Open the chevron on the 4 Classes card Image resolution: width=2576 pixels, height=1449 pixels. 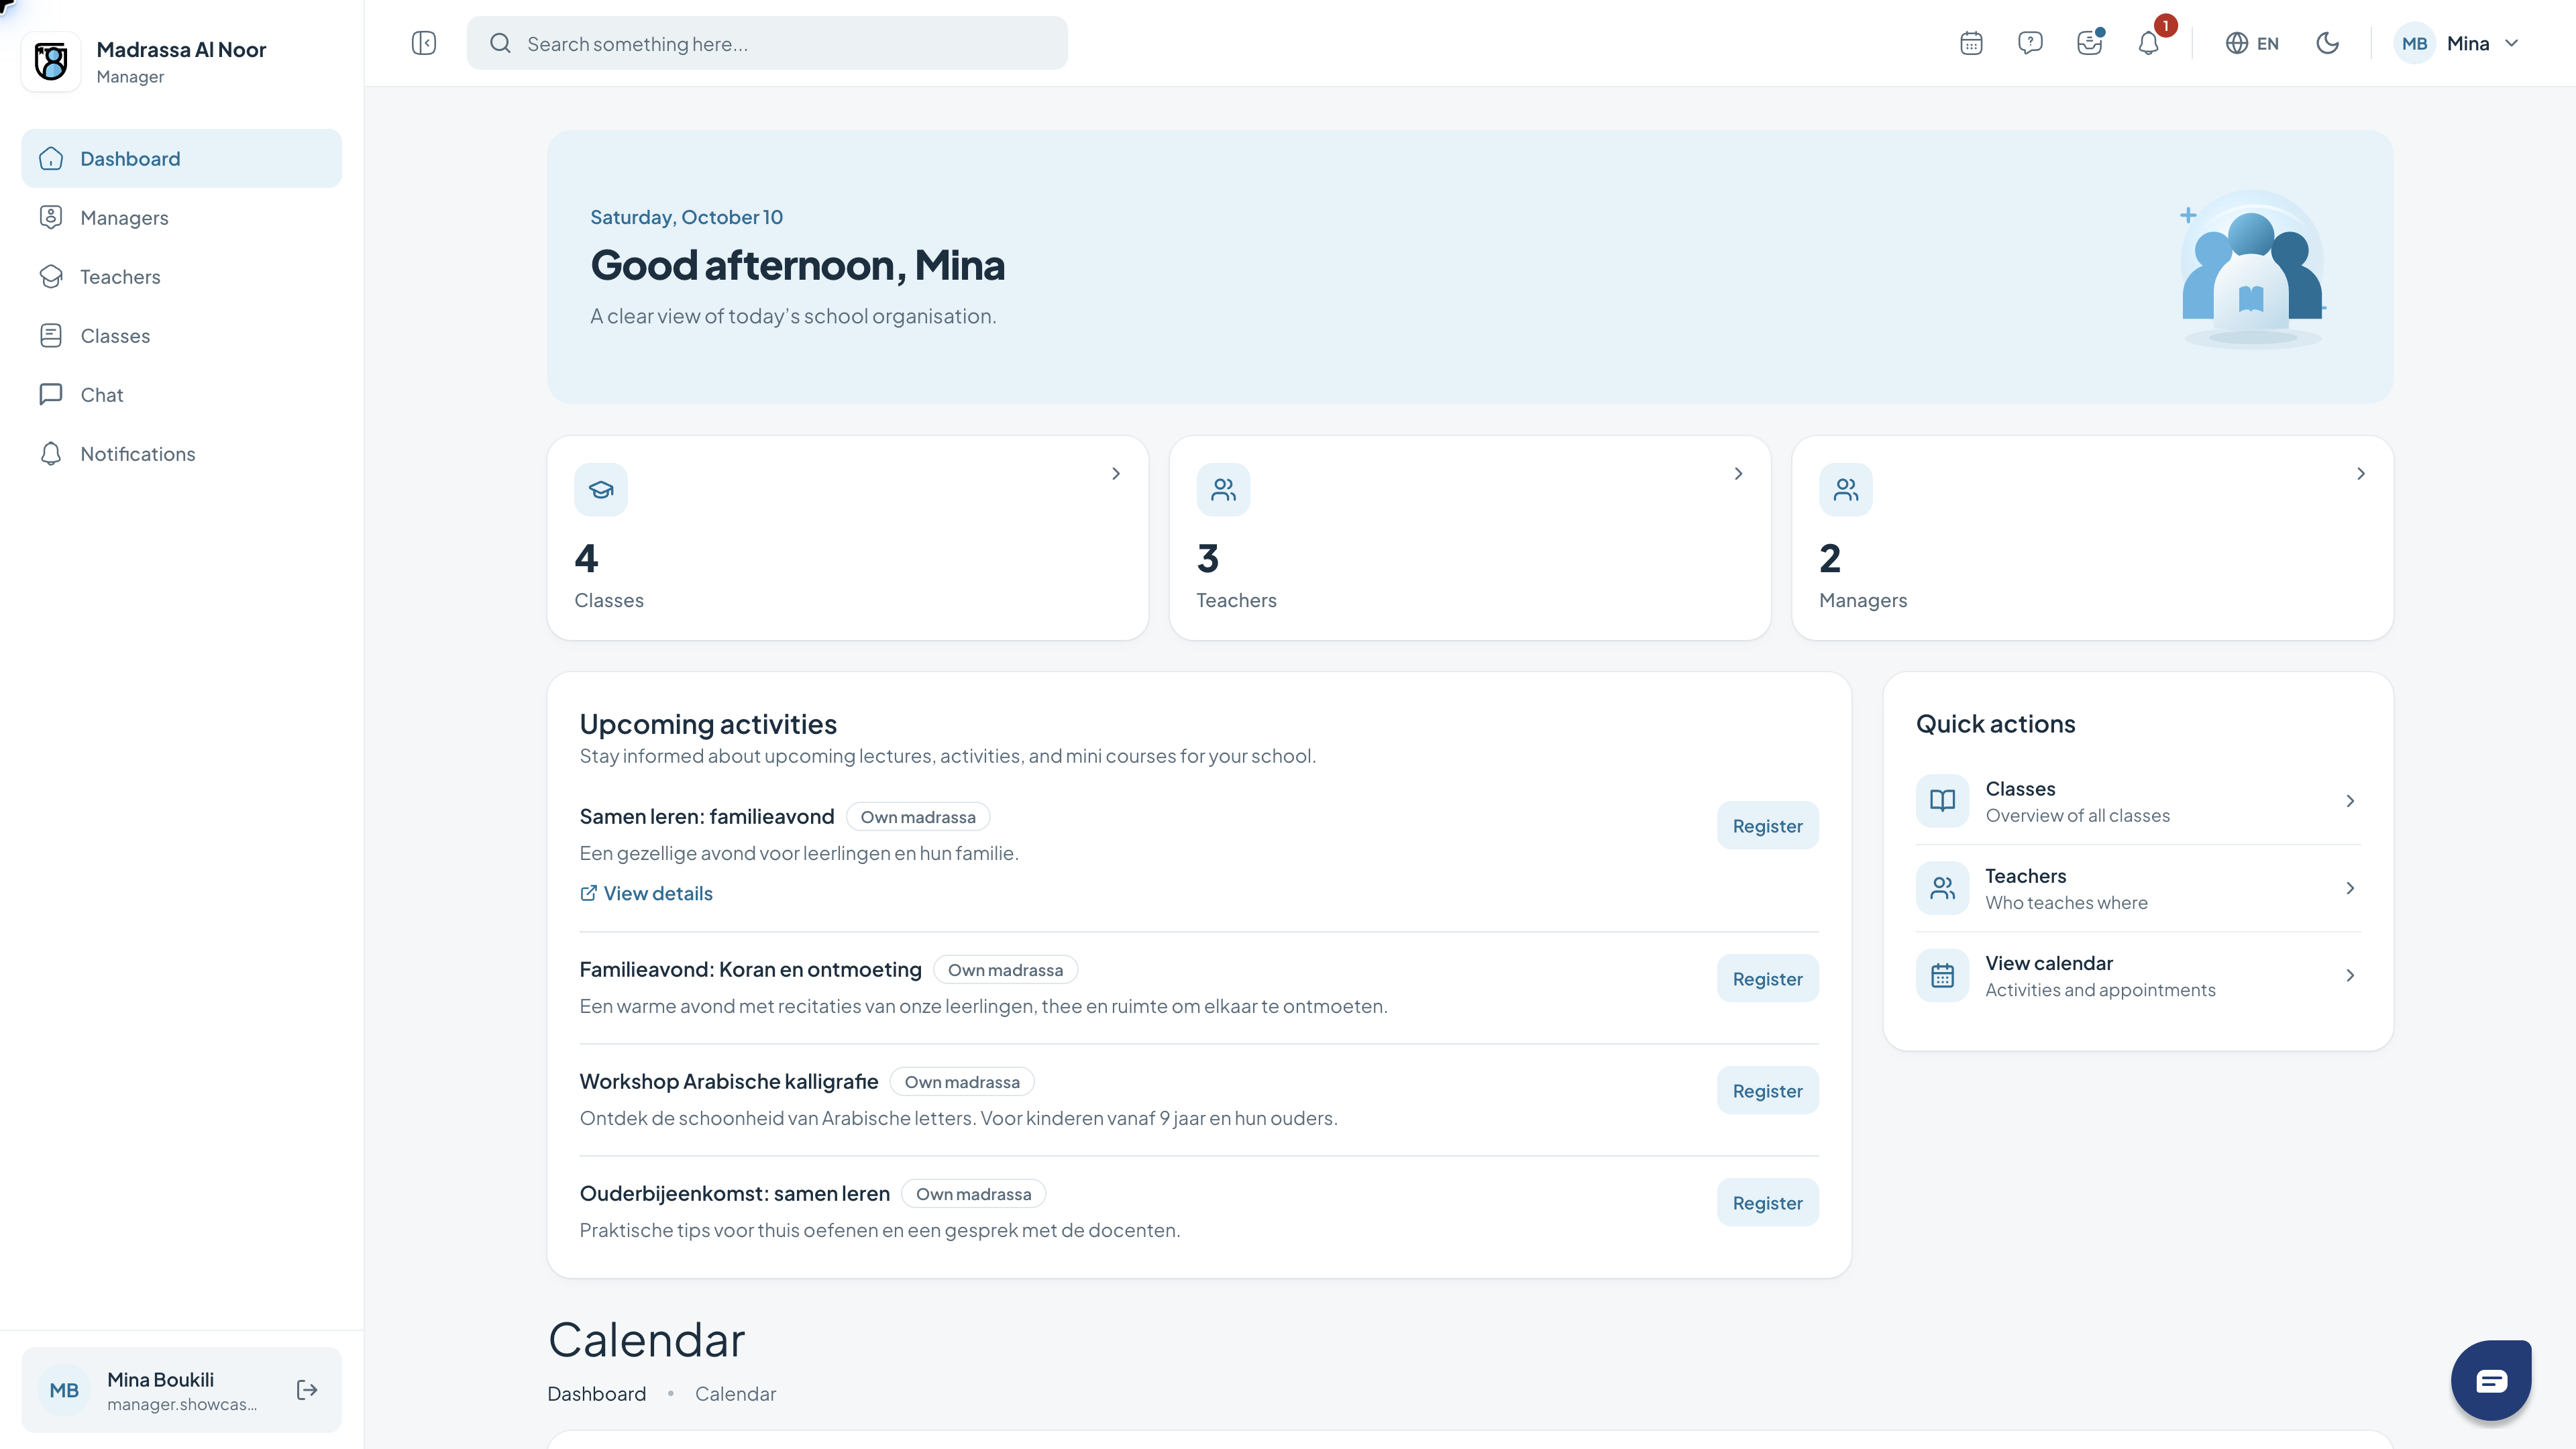(1116, 473)
